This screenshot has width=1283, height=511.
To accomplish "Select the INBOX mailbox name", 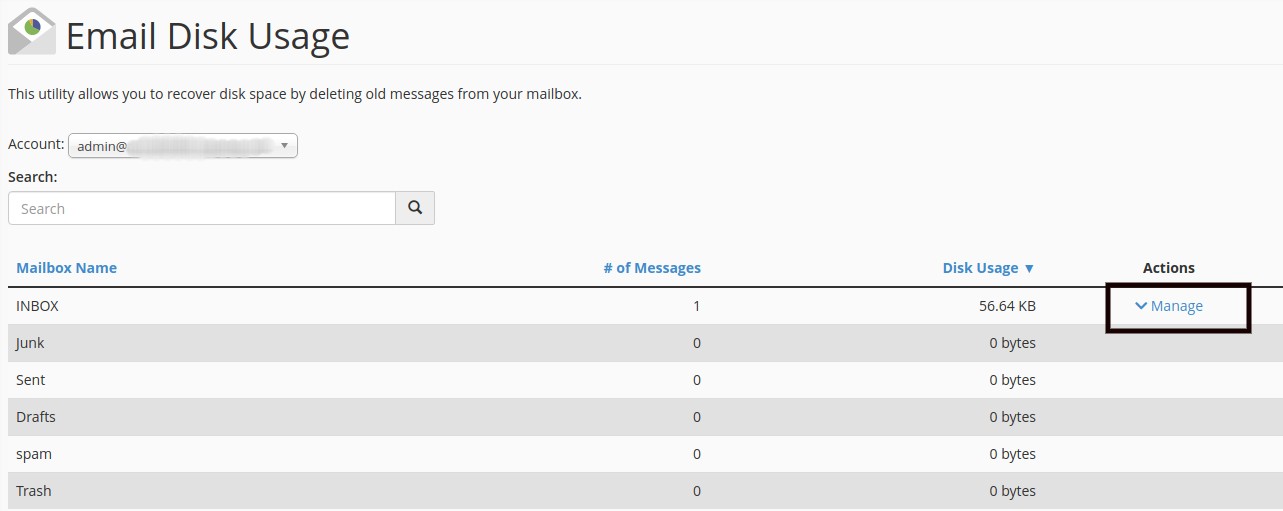I will [x=38, y=306].
